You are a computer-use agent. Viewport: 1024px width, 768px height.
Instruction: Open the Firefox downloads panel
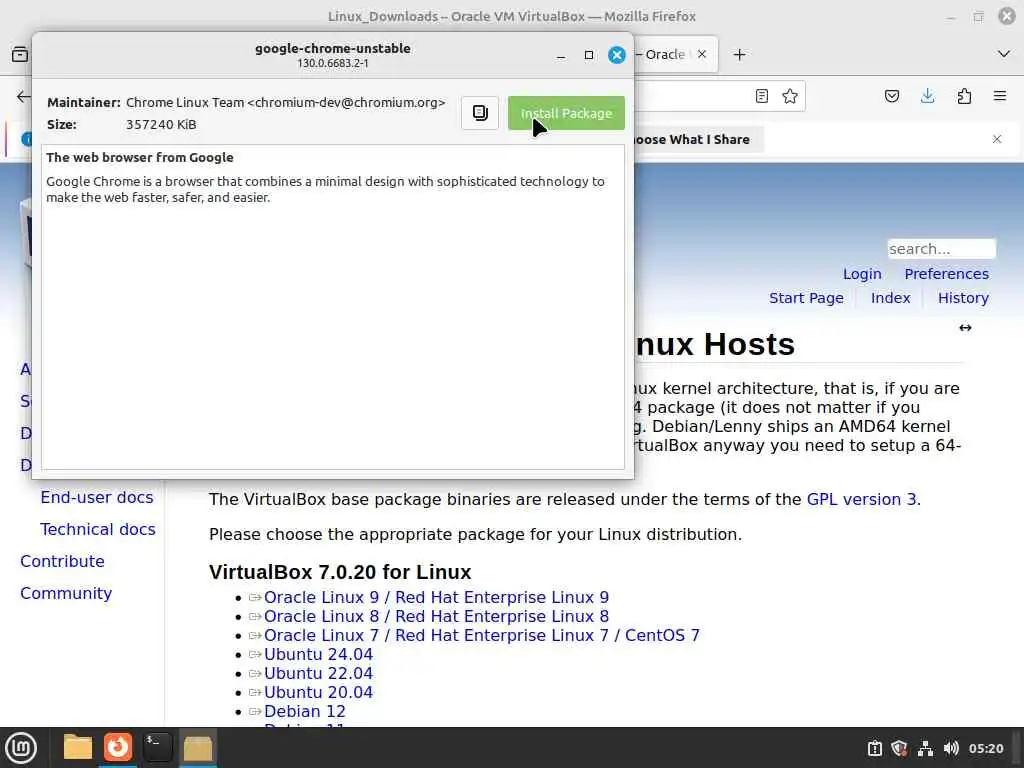(927, 96)
